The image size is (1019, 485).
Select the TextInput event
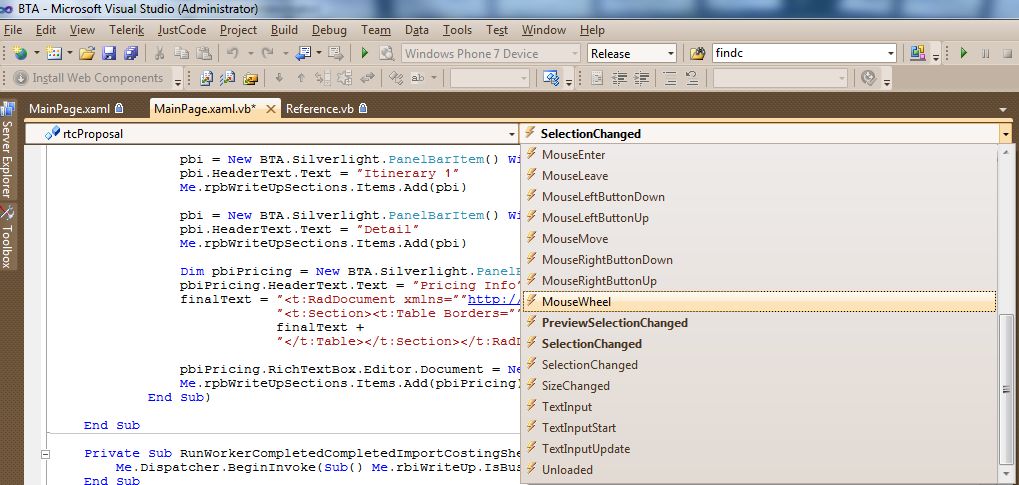coord(759,406)
